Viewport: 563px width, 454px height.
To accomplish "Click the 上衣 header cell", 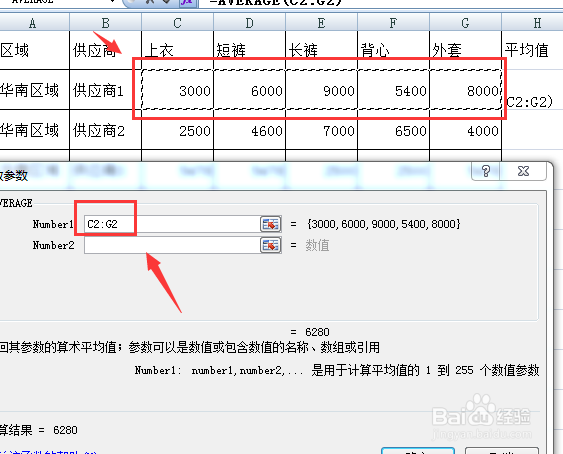I will click(x=177, y=50).
